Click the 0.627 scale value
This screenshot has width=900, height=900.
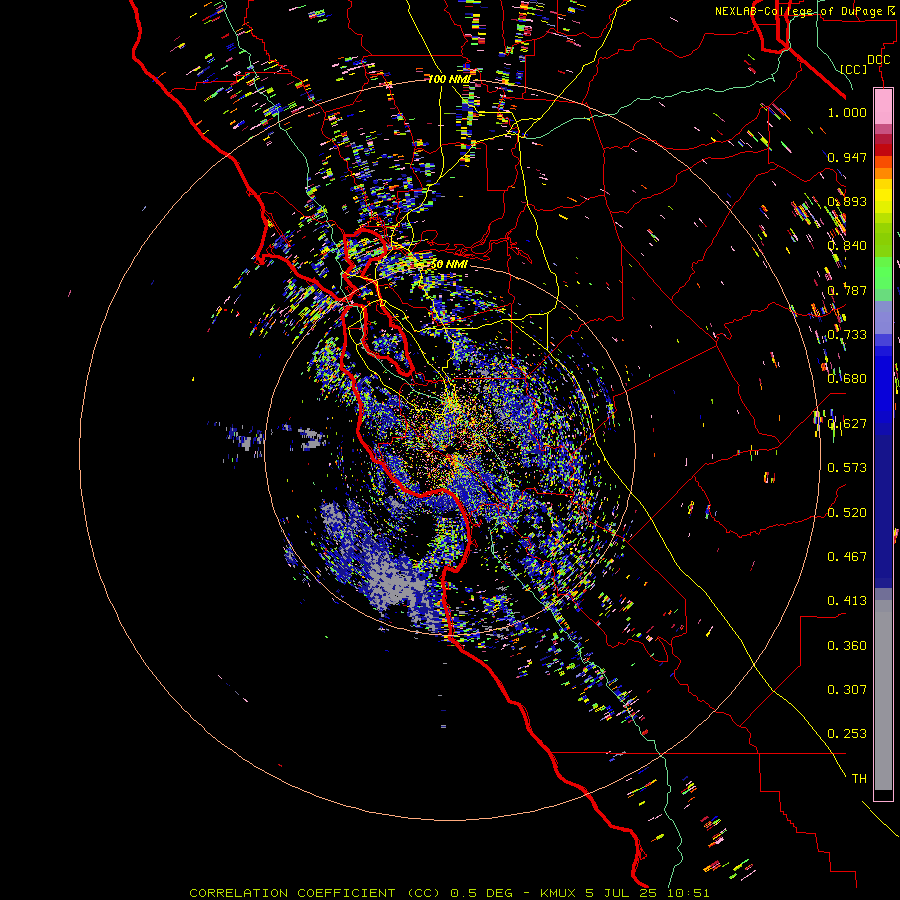pyautogui.click(x=847, y=424)
